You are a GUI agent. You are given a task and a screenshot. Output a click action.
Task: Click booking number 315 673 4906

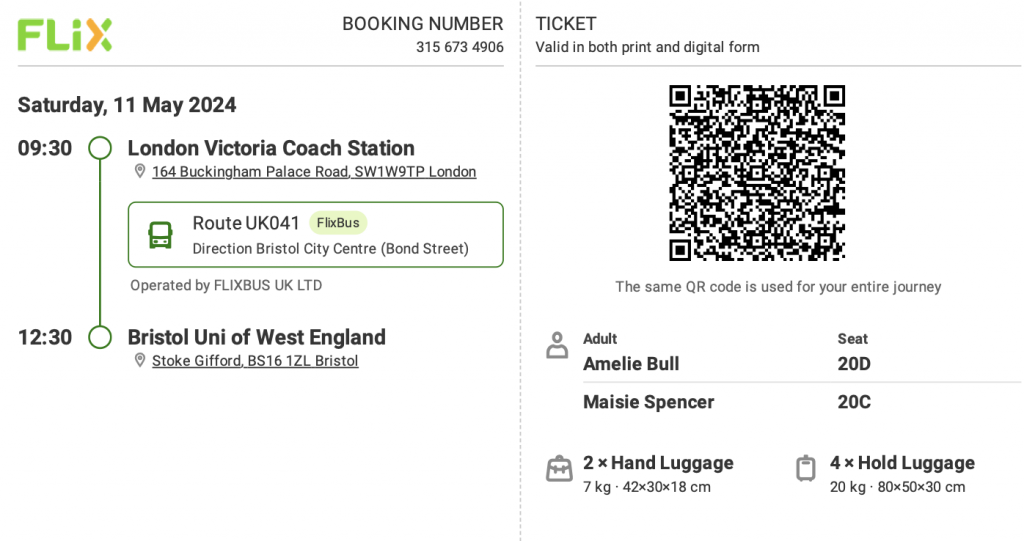click(460, 47)
